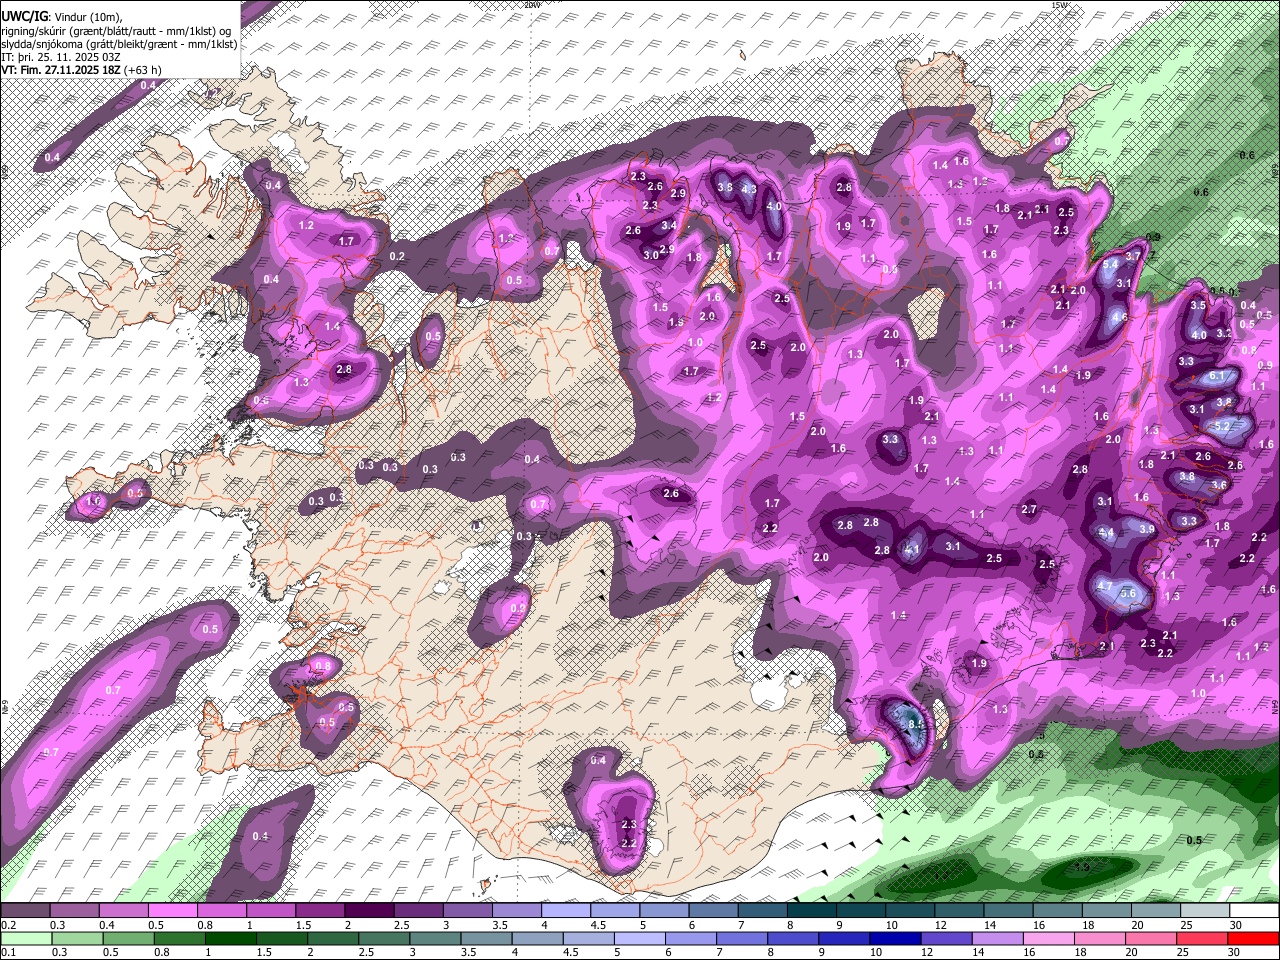The height and width of the screenshot is (960, 1280).
Task: Click the 8.5 snowfall value on the map
Action: click(915, 723)
